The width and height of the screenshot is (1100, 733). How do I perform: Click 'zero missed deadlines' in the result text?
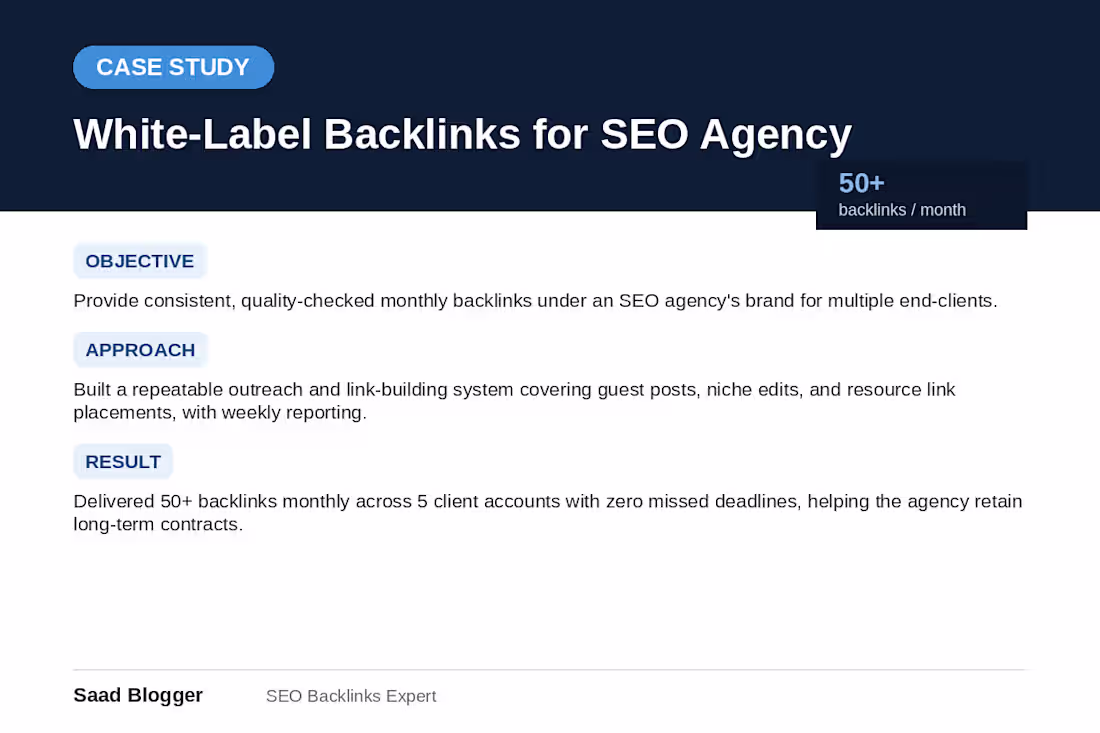tap(702, 502)
